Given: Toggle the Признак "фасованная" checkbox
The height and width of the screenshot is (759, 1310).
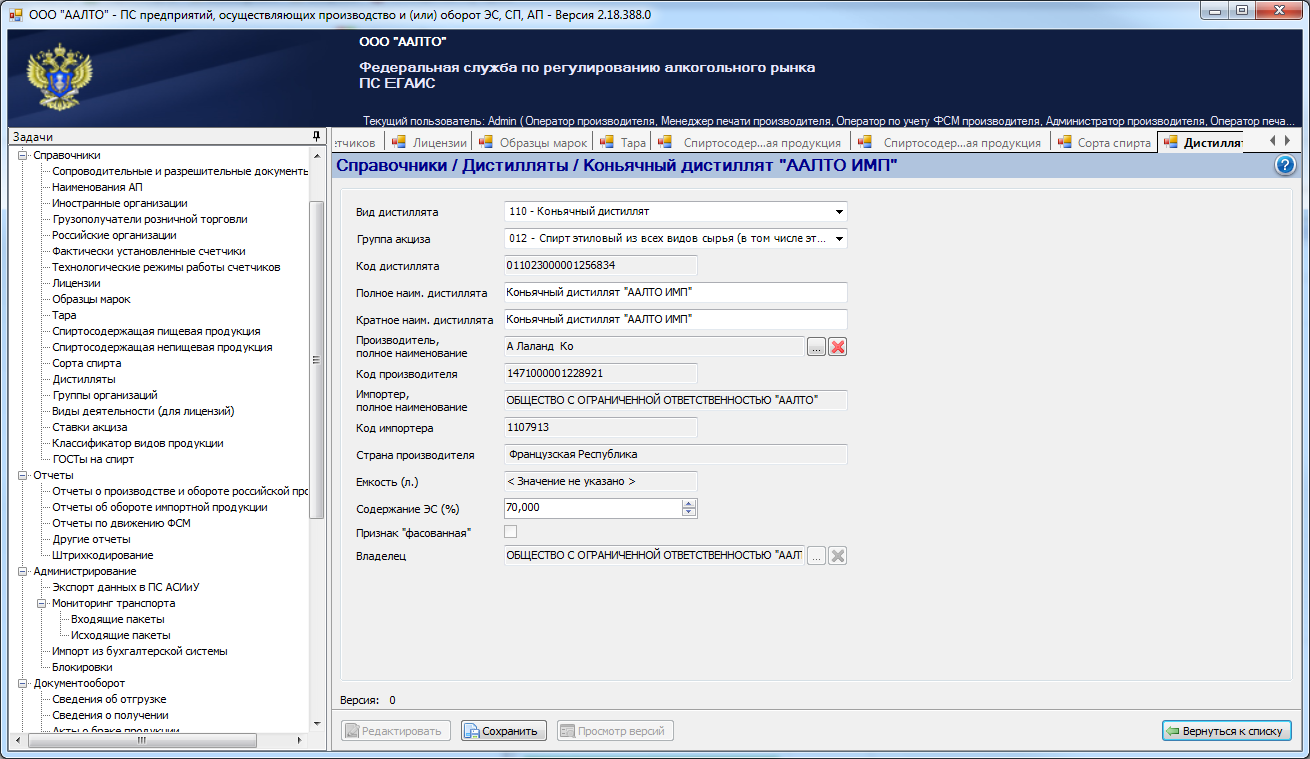Looking at the screenshot, I should [511, 532].
